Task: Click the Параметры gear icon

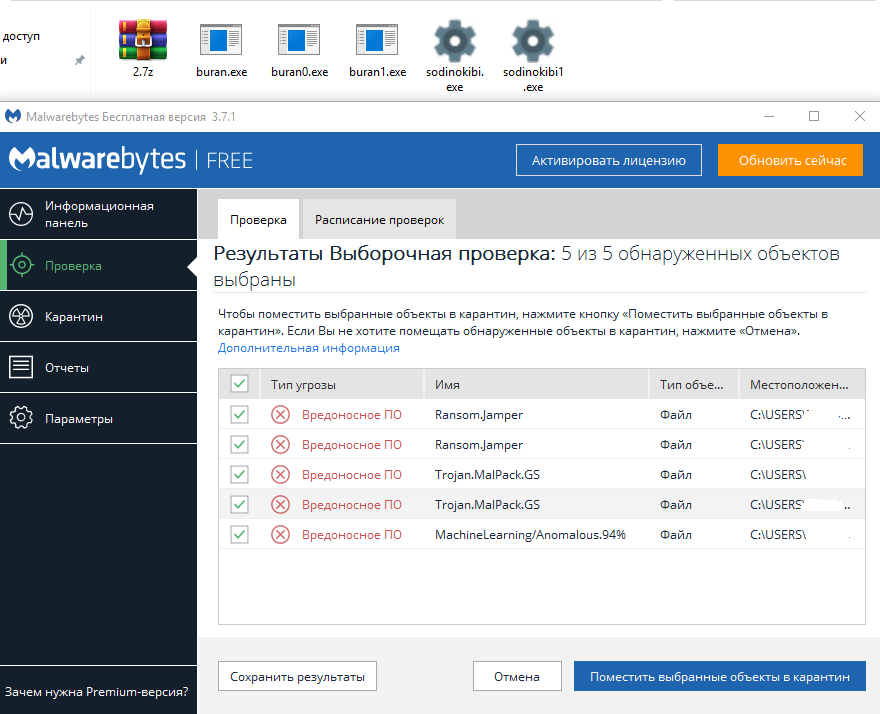Action: click(x=21, y=418)
